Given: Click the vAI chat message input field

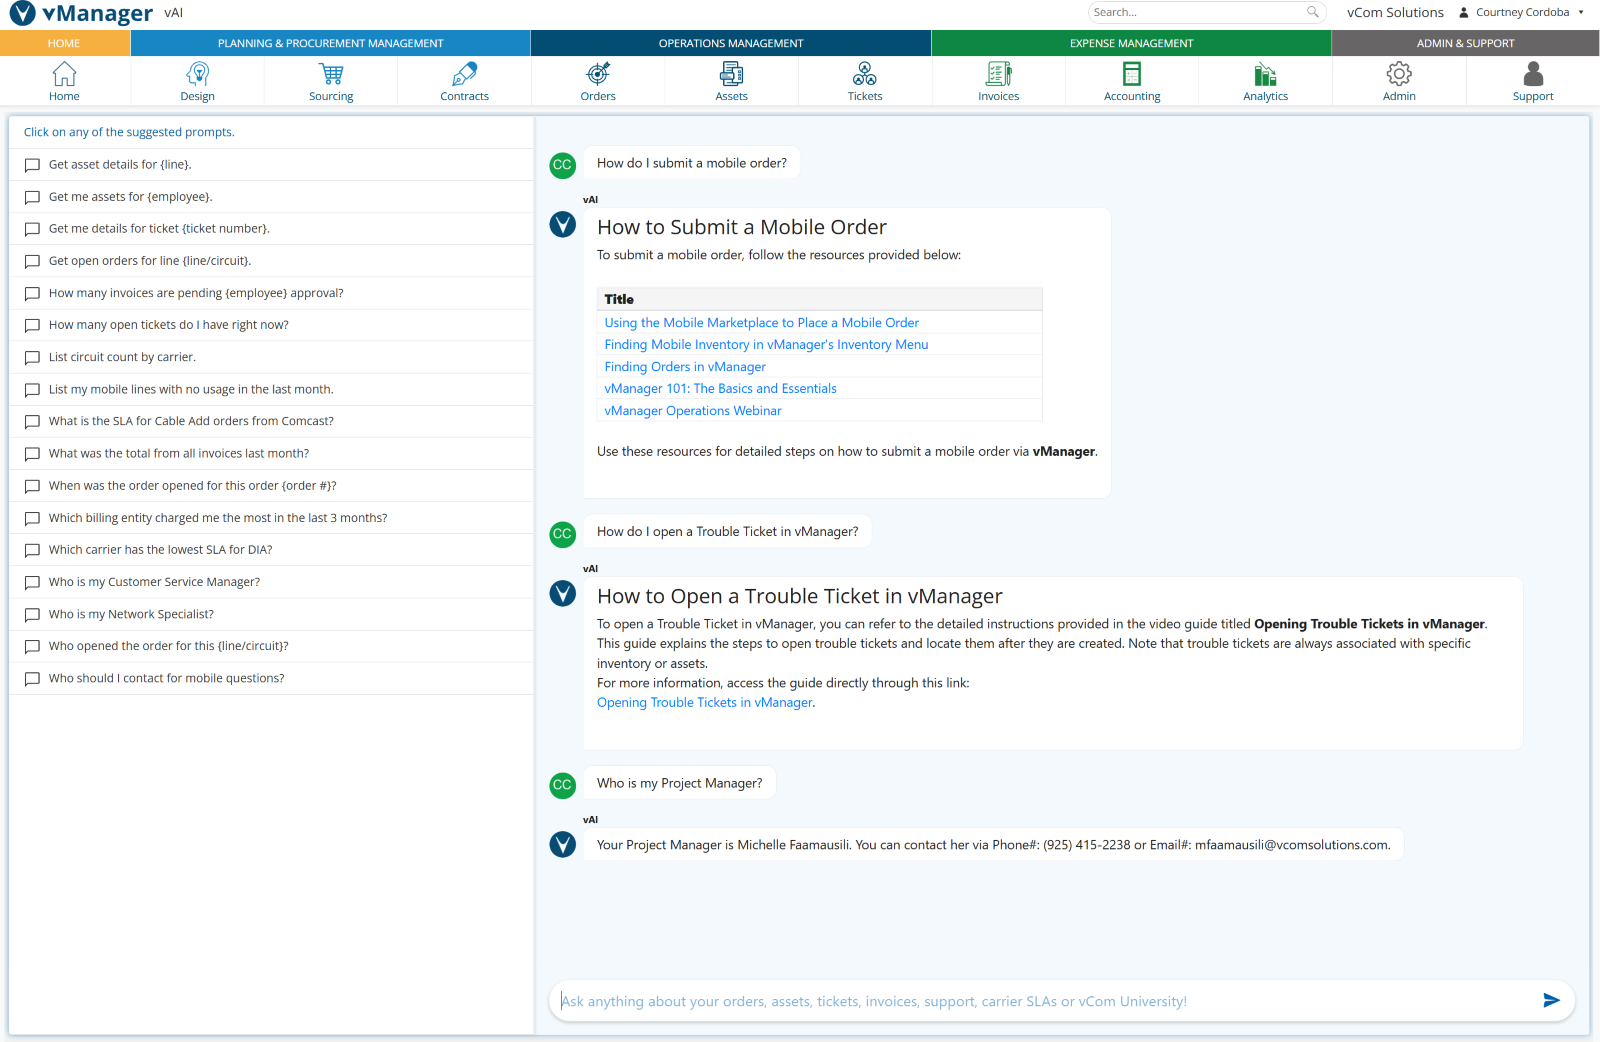Looking at the screenshot, I should tap(1040, 1001).
